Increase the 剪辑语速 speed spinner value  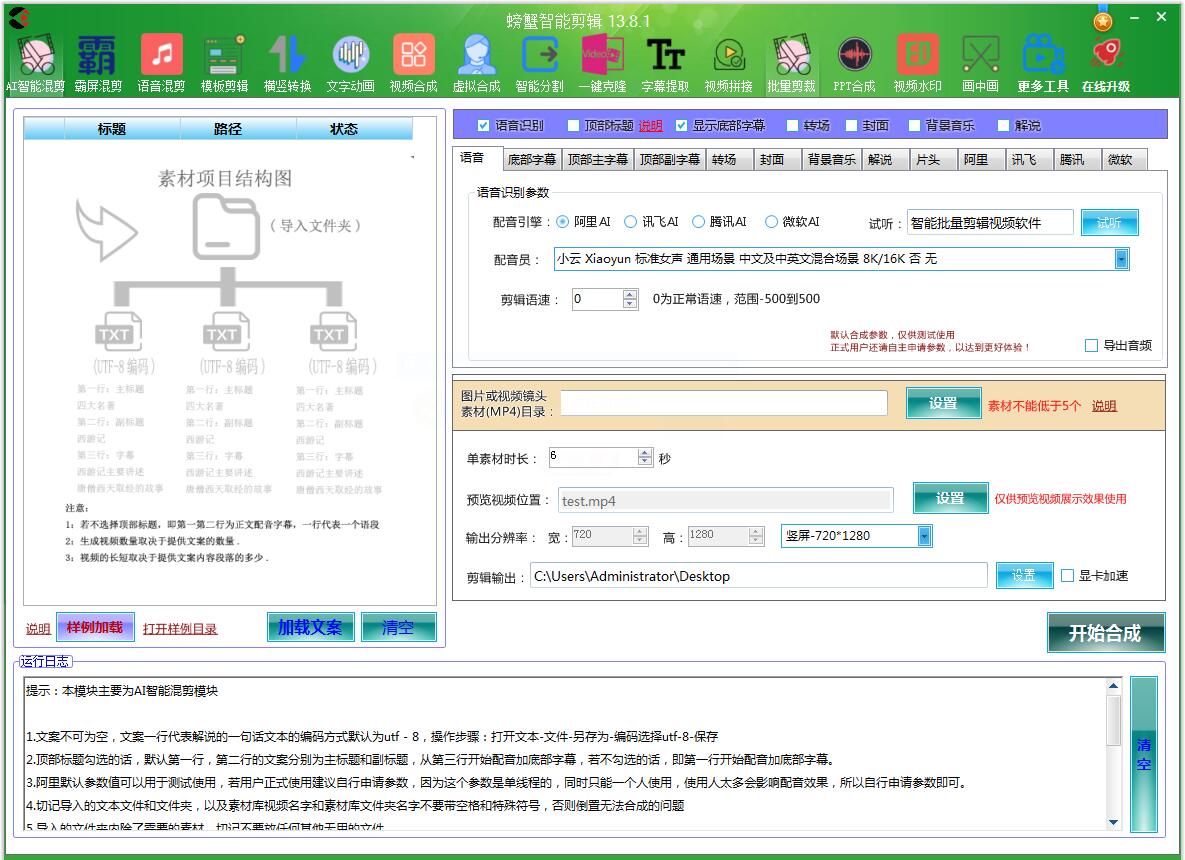(630, 294)
